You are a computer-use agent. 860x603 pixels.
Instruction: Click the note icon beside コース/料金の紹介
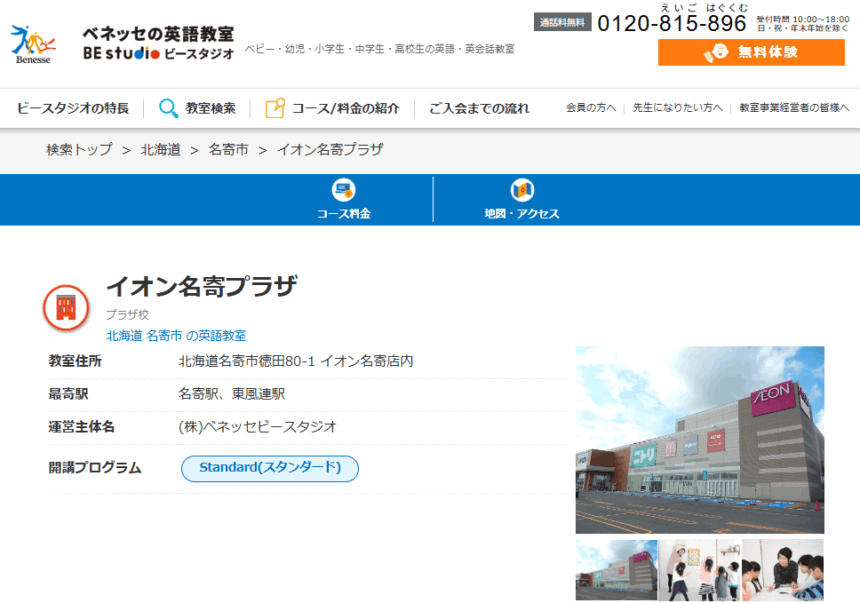coord(275,108)
